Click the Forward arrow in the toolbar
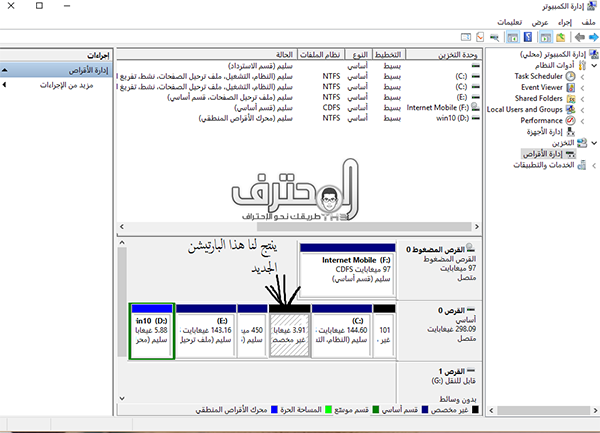Image resolution: width=600 pixels, height=433 pixels. 578,37
